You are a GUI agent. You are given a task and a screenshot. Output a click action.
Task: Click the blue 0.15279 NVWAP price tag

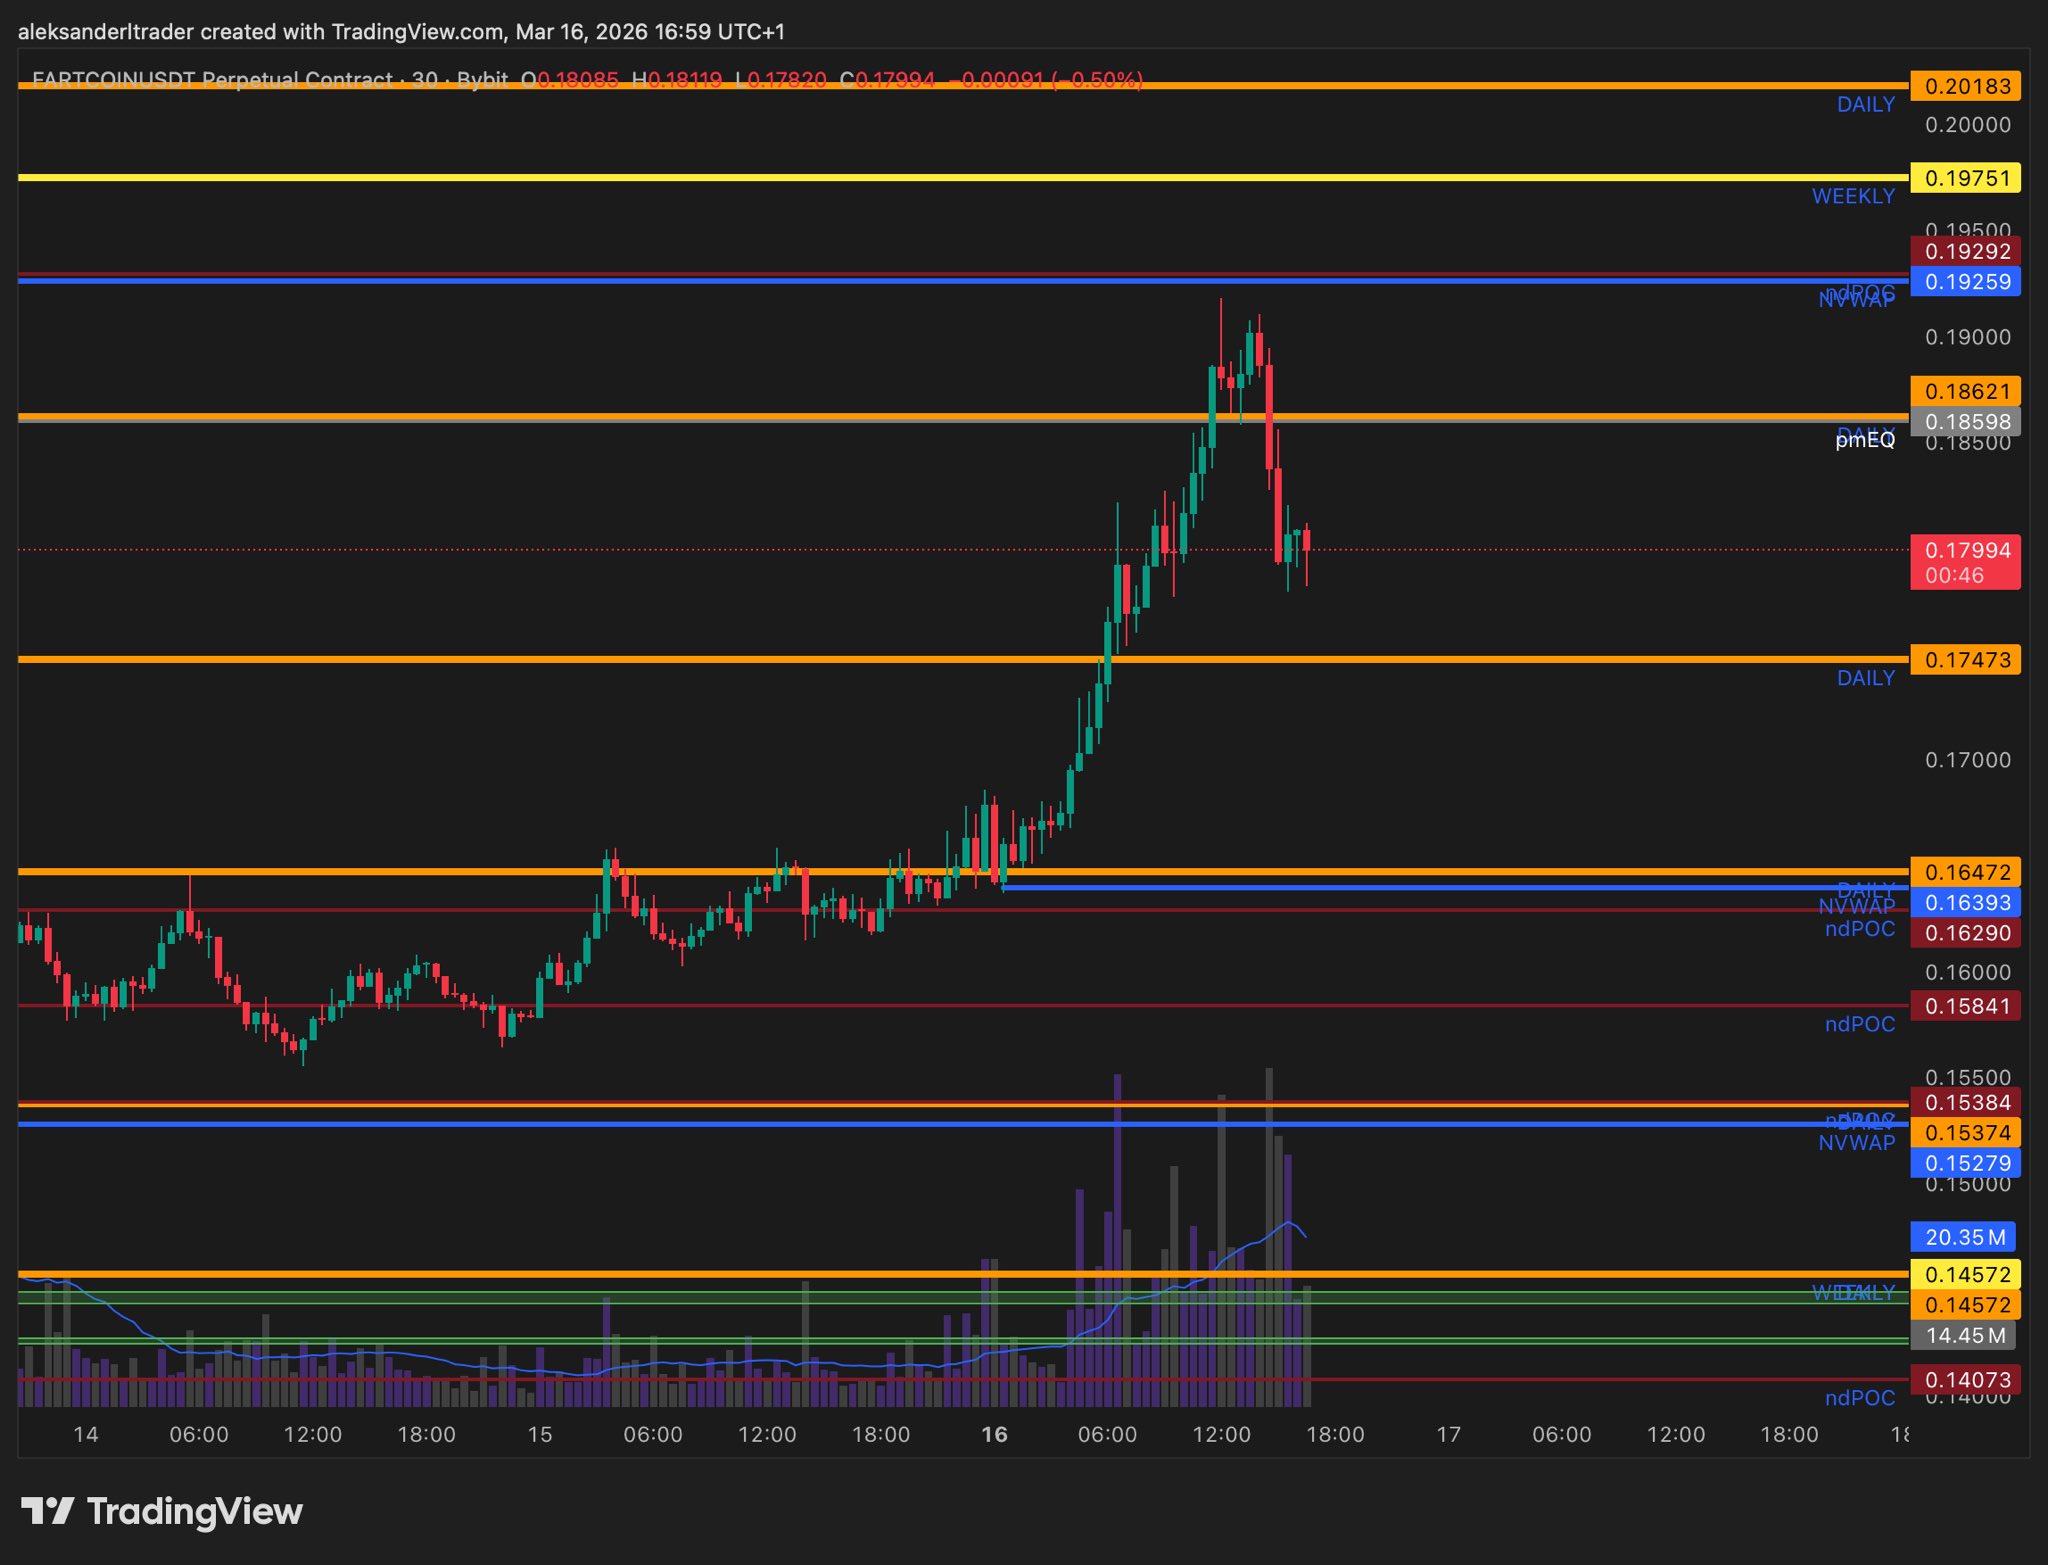point(1965,1163)
